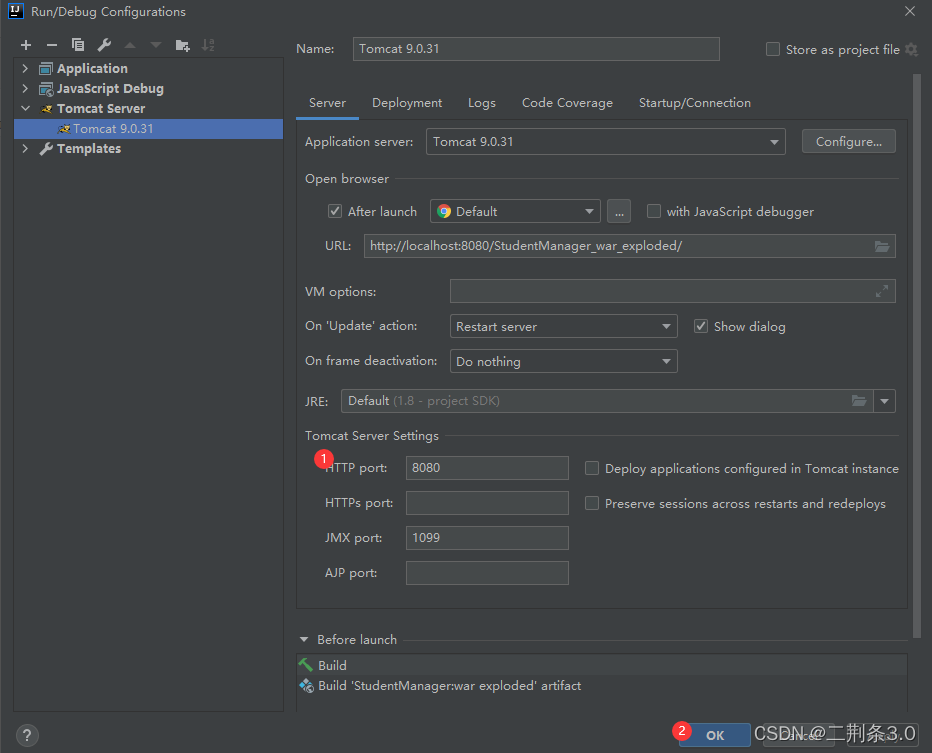Open the JRE dropdown arrow

point(884,401)
